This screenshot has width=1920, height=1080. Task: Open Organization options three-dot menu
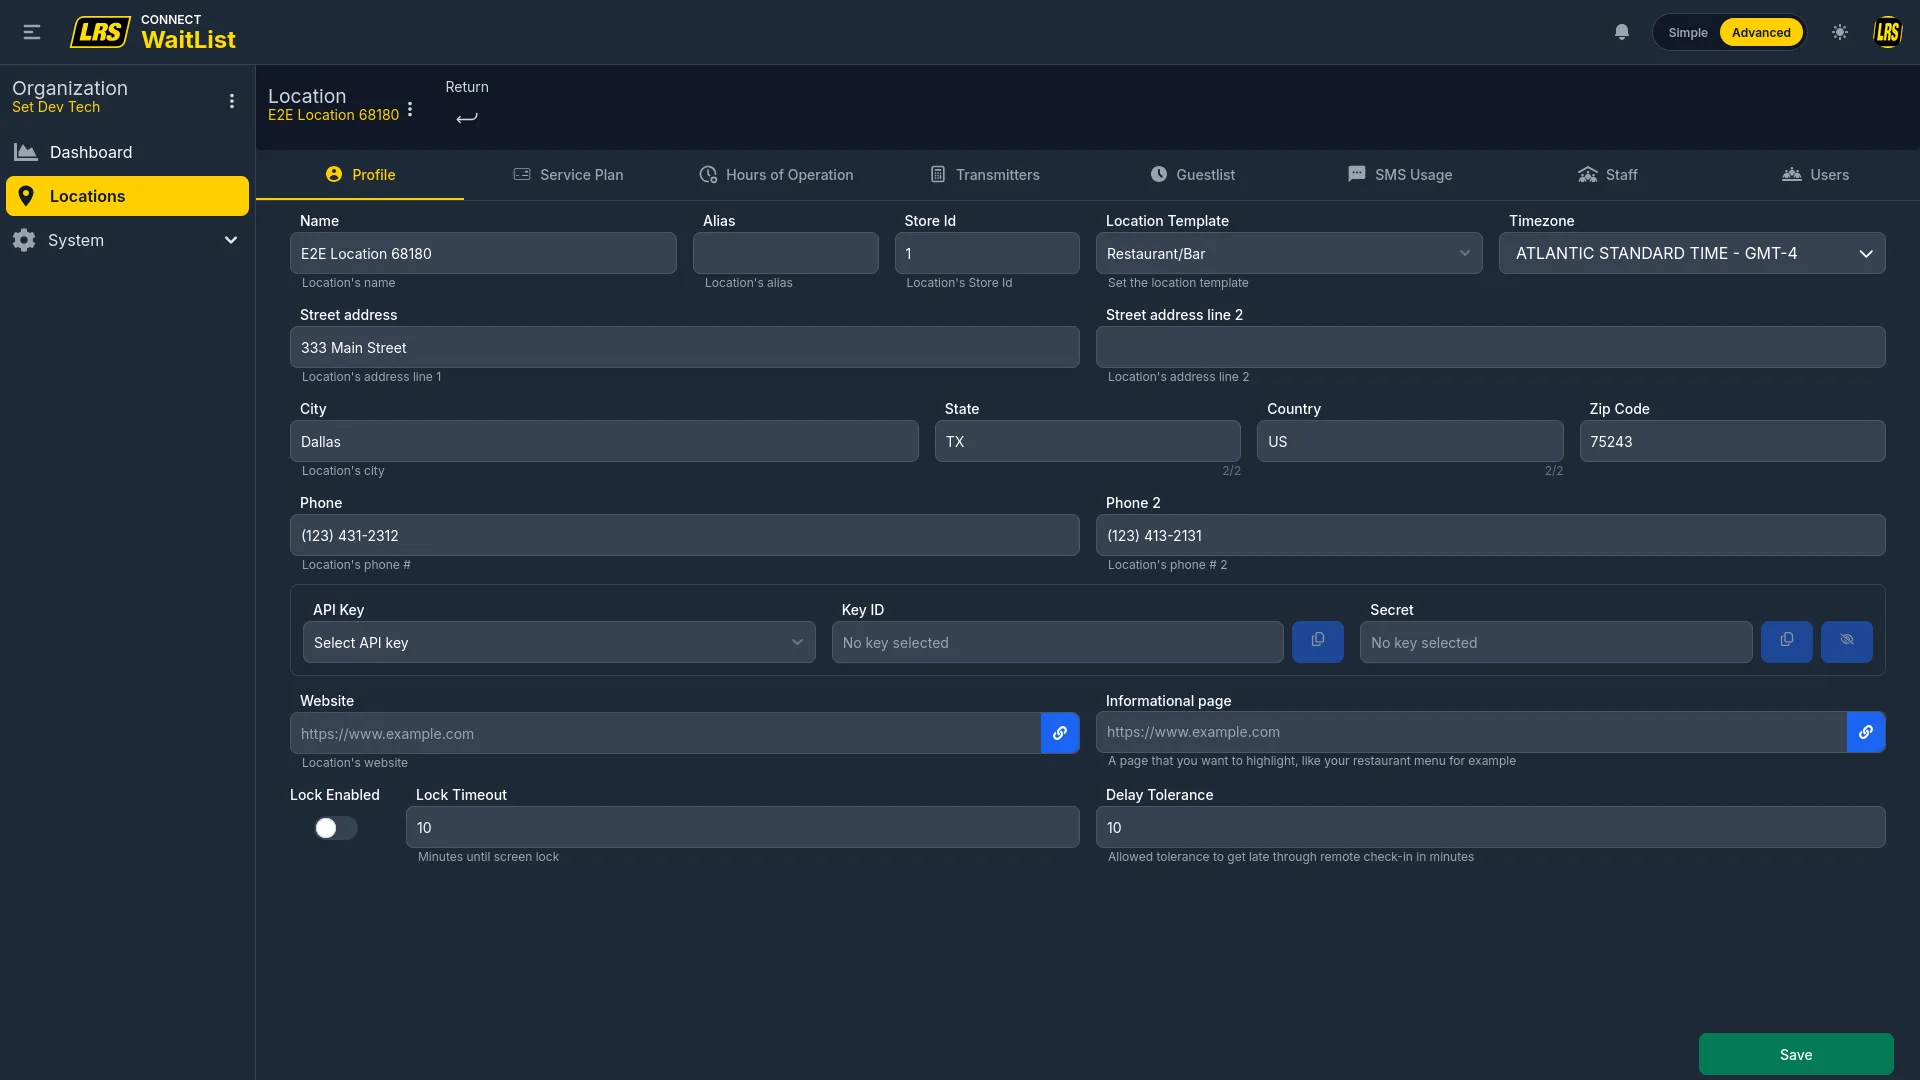232,101
